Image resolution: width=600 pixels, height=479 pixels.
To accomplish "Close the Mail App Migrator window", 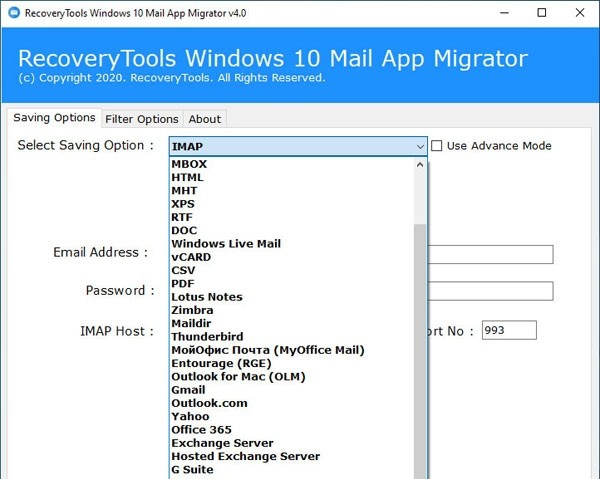I will (x=580, y=13).
